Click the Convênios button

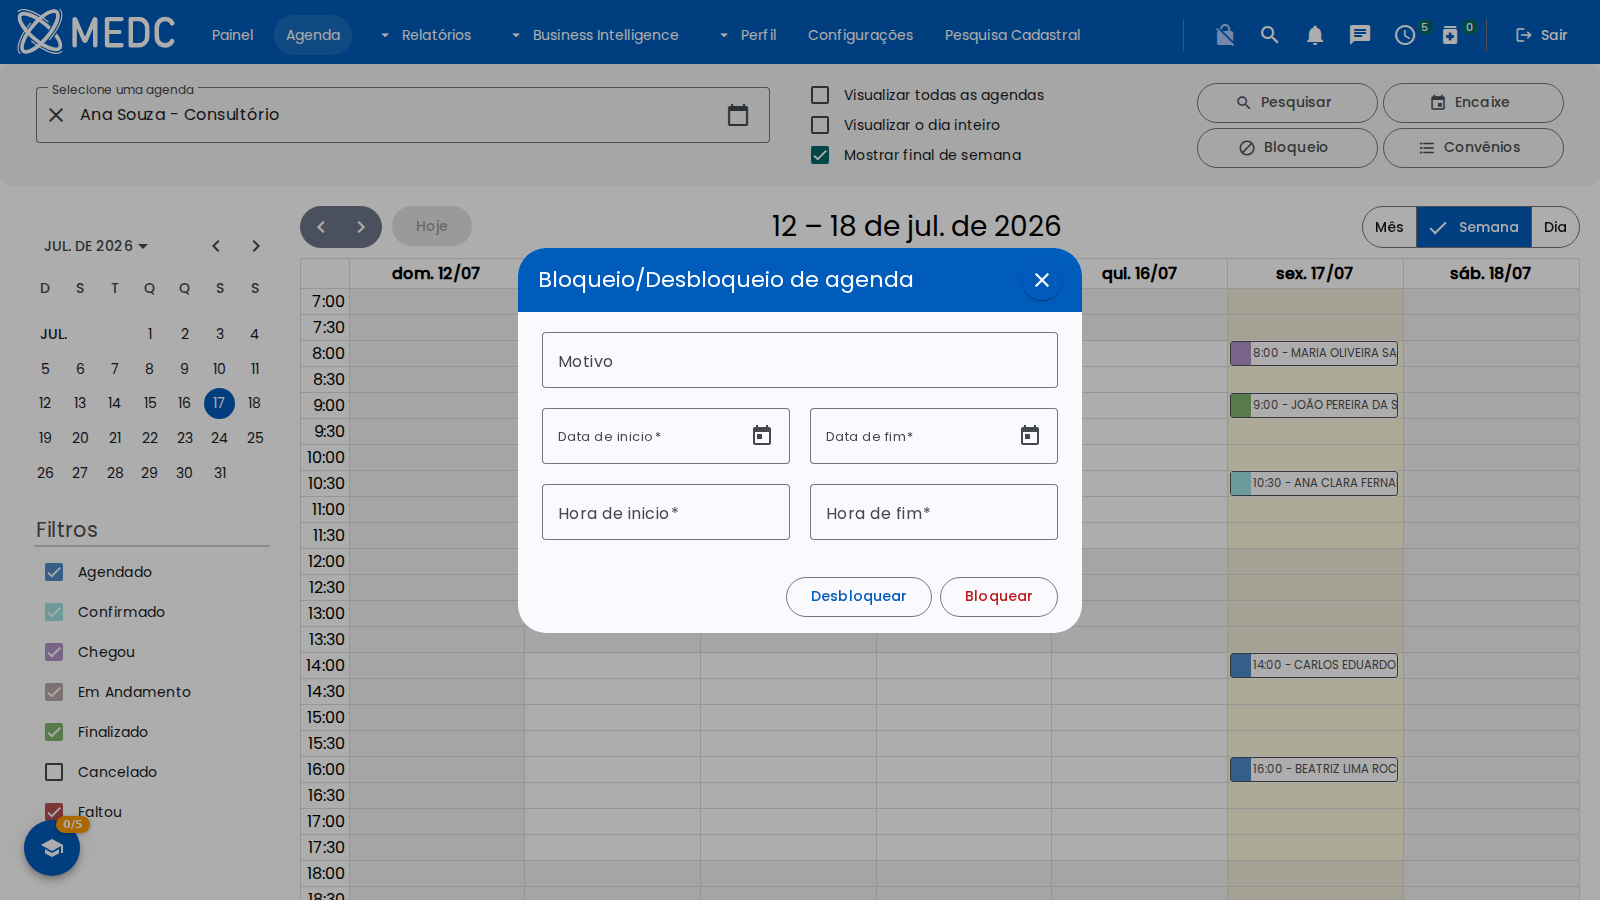coord(1473,148)
